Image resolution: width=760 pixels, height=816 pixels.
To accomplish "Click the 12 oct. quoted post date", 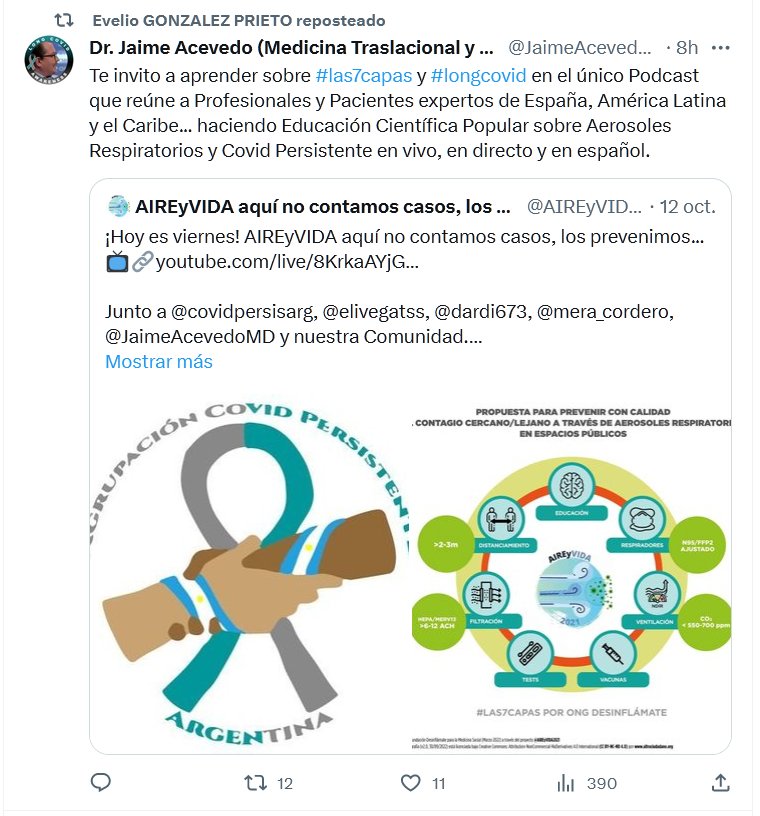I will coord(688,207).
